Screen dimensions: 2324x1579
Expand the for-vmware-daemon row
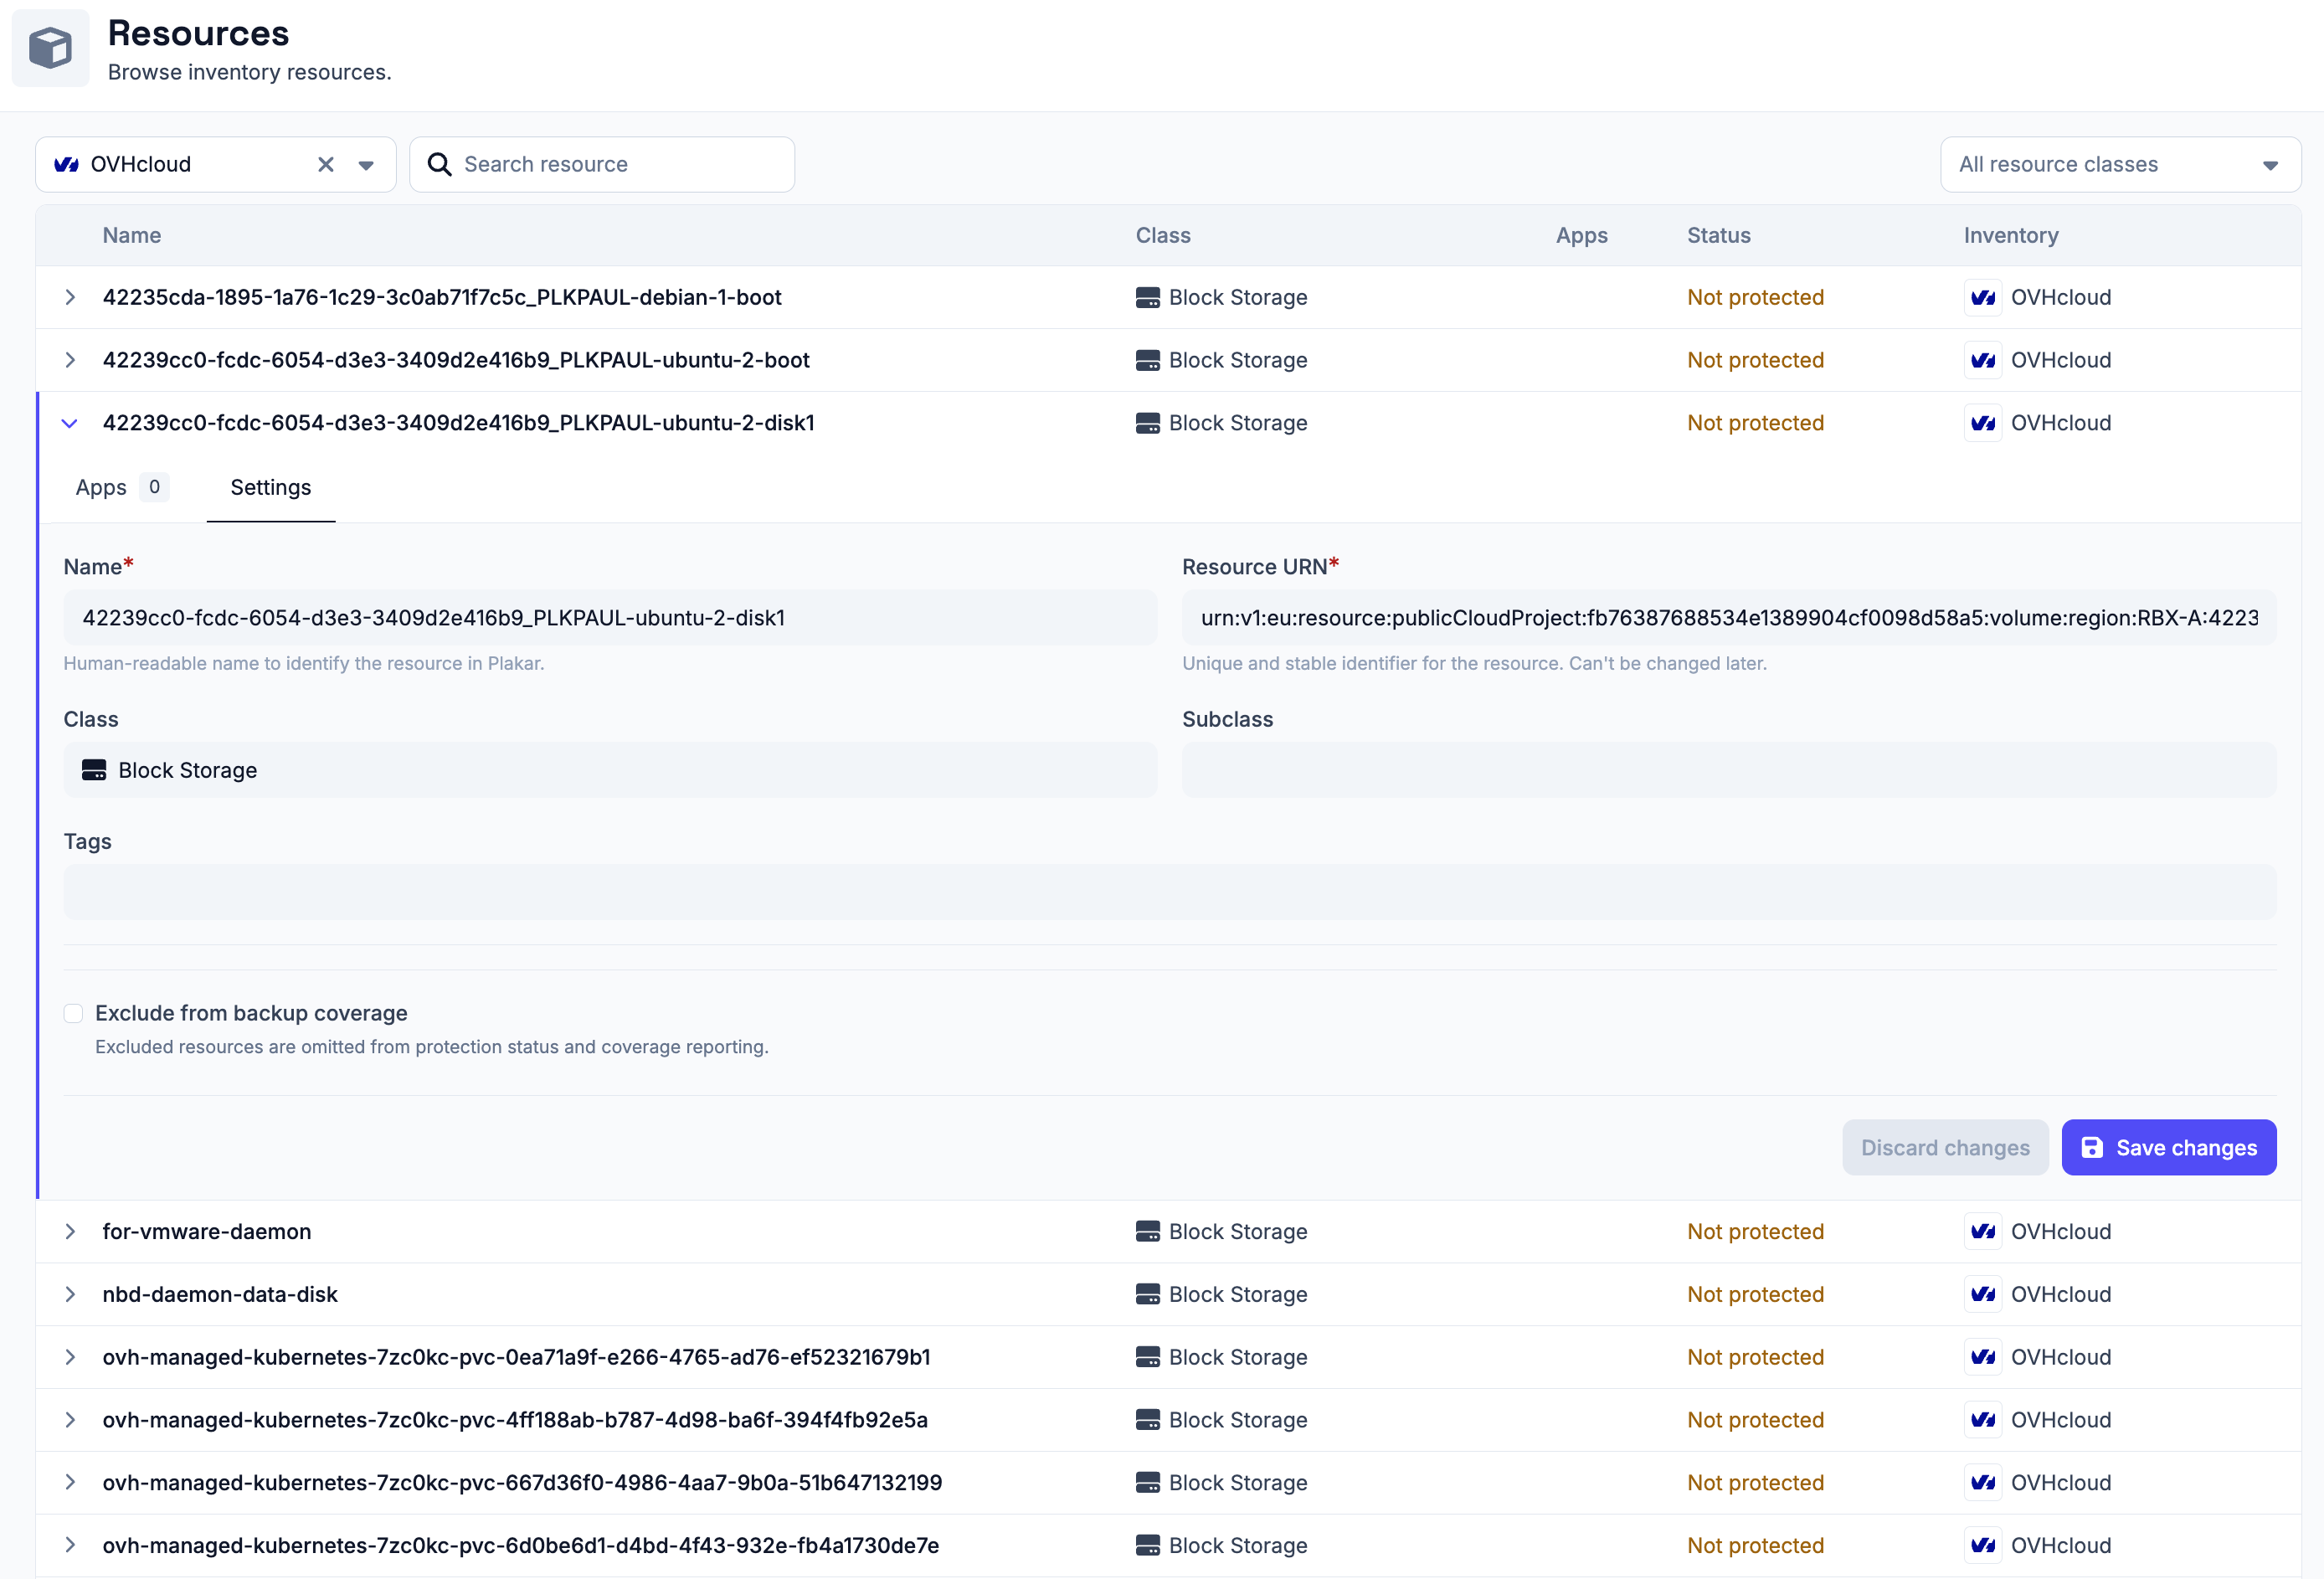click(70, 1231)
